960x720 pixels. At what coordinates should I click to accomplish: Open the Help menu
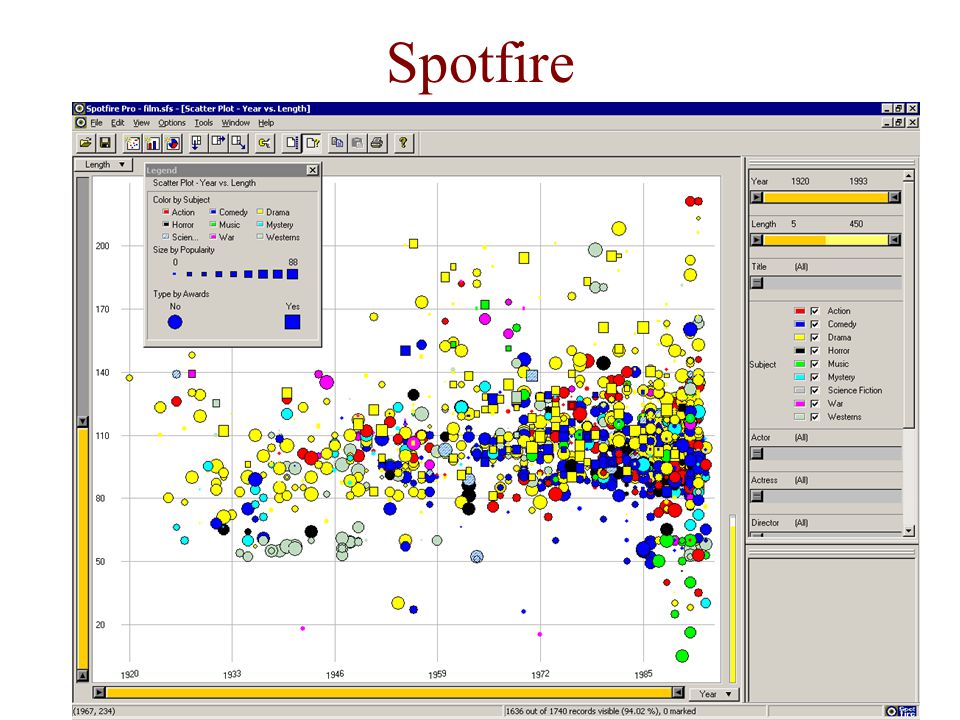point(266,122)
